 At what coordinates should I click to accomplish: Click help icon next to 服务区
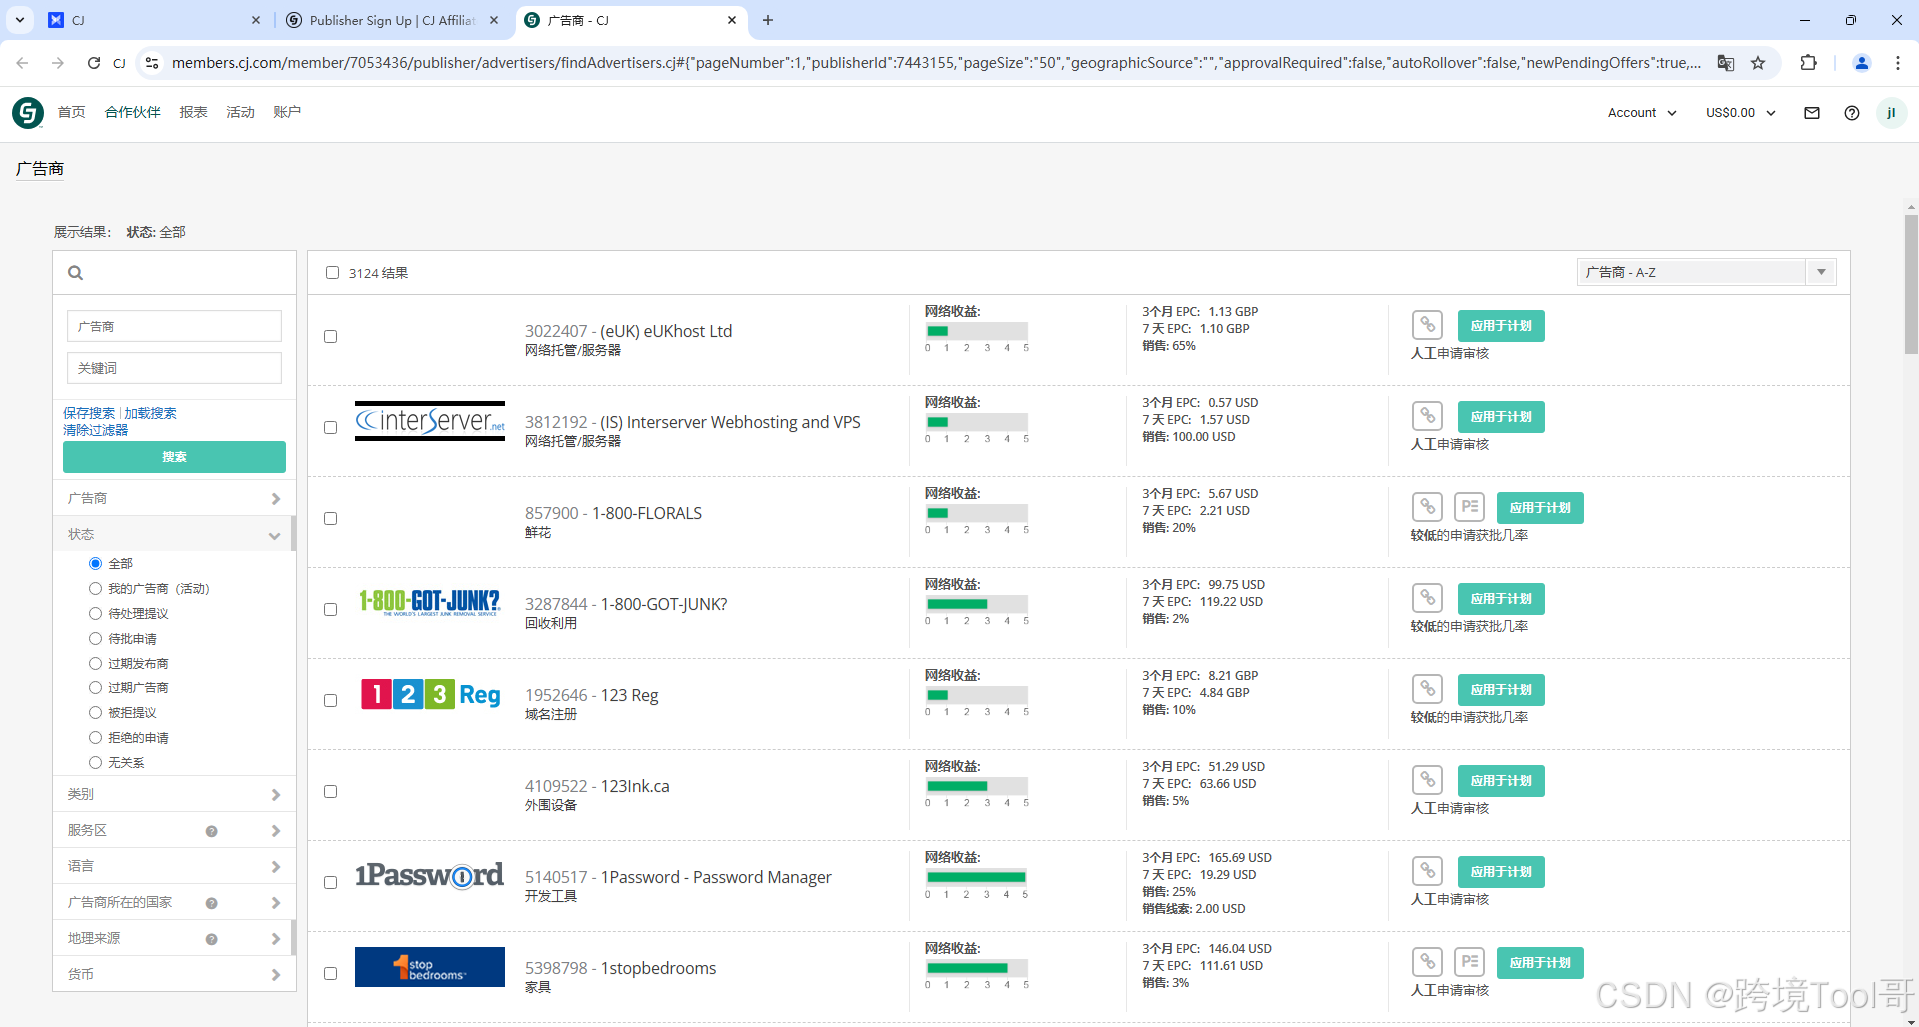click(x=212, y=831)
